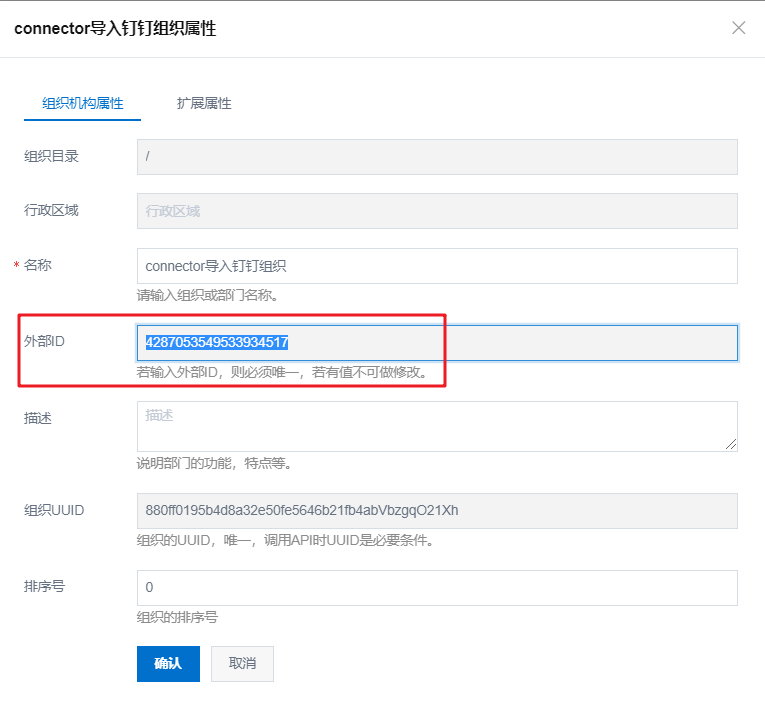This screenshot has width=765, height=719.
Task: Switch to the 组织机构属性 tab
Action: 82,104
